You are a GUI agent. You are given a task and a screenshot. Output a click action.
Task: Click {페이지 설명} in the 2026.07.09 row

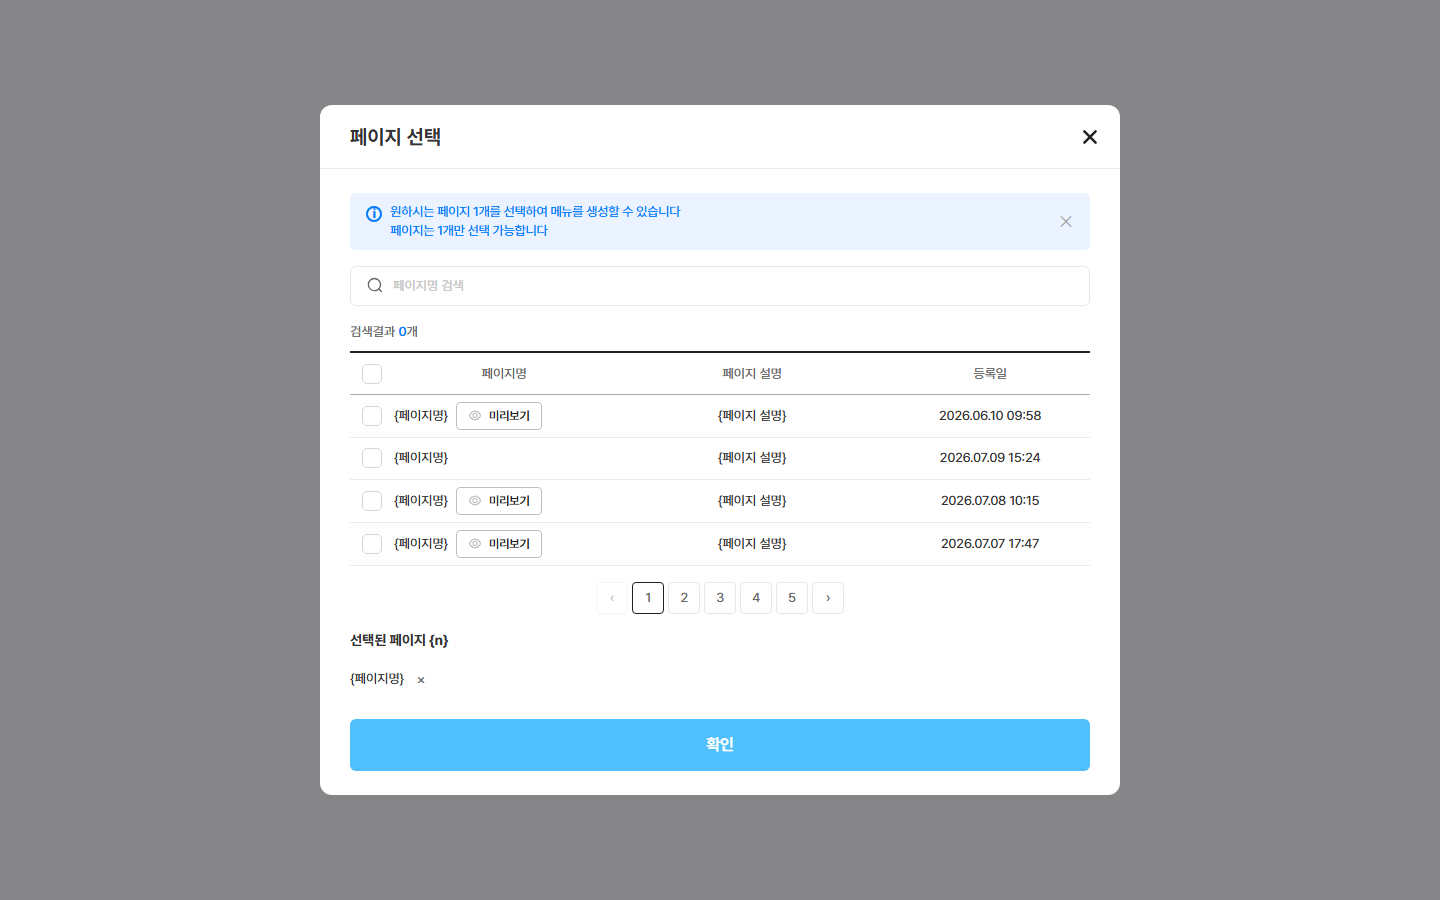tap(752, 458)
